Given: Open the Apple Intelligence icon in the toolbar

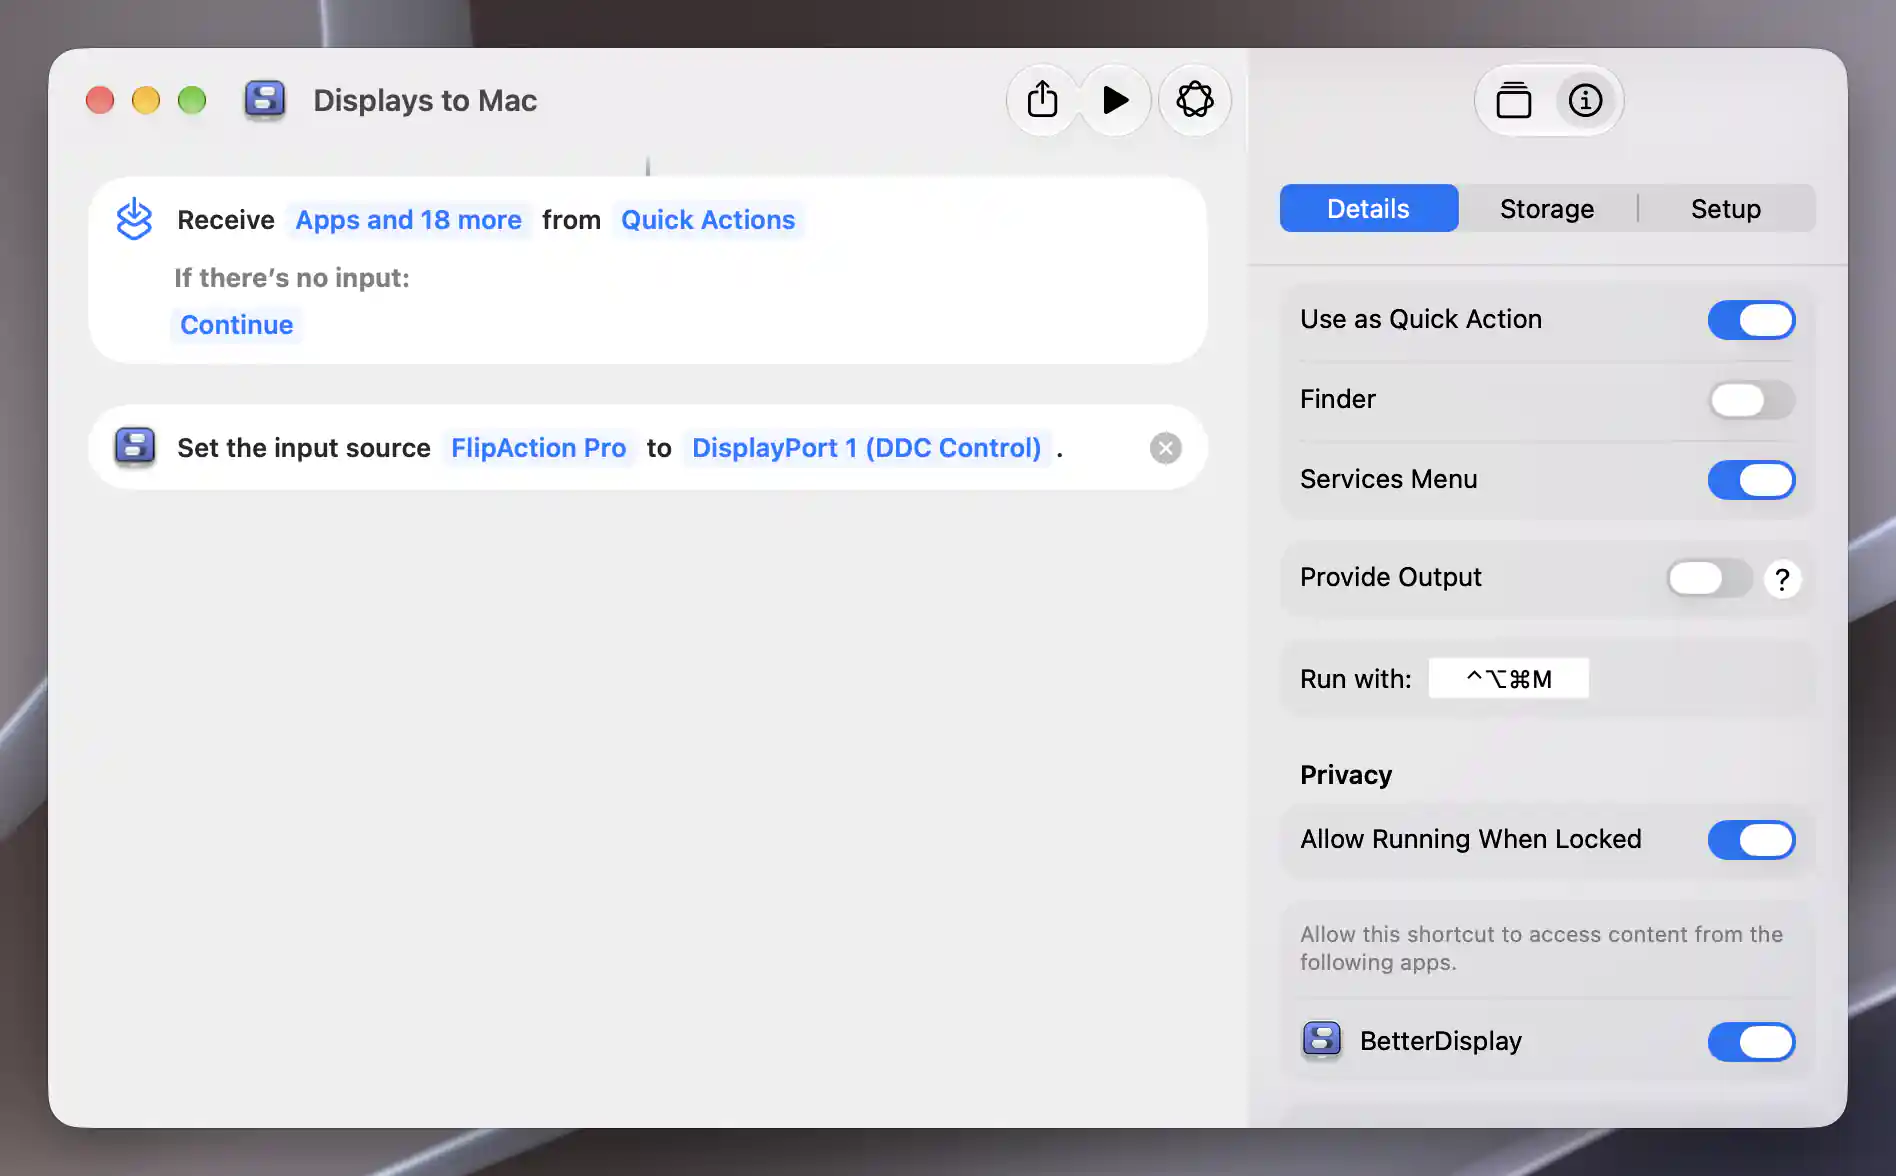Looking at the screenshot, I should [x=1194, y=100].
